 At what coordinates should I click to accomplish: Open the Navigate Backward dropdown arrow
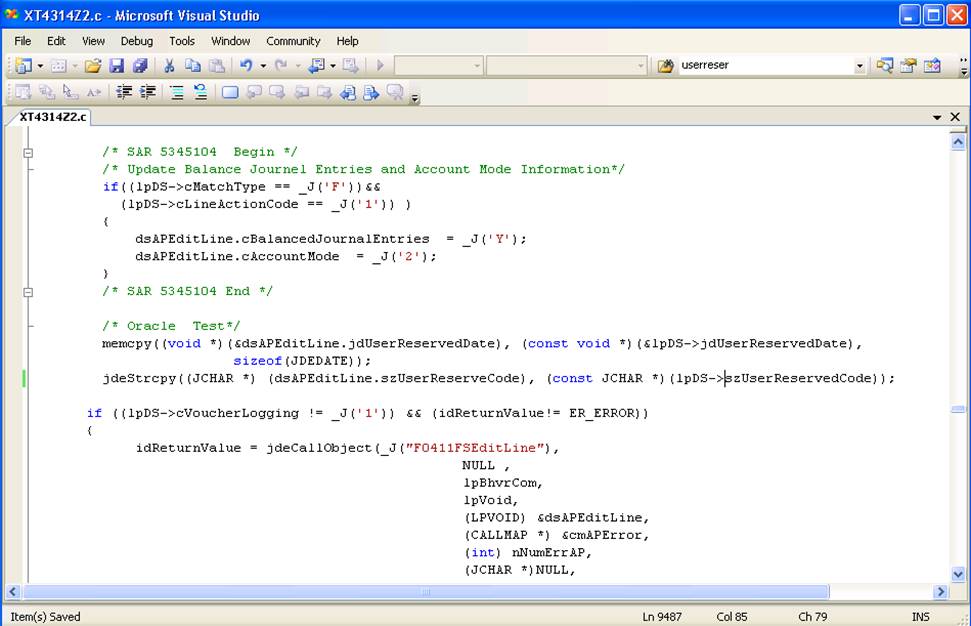(x=333, y=66)
